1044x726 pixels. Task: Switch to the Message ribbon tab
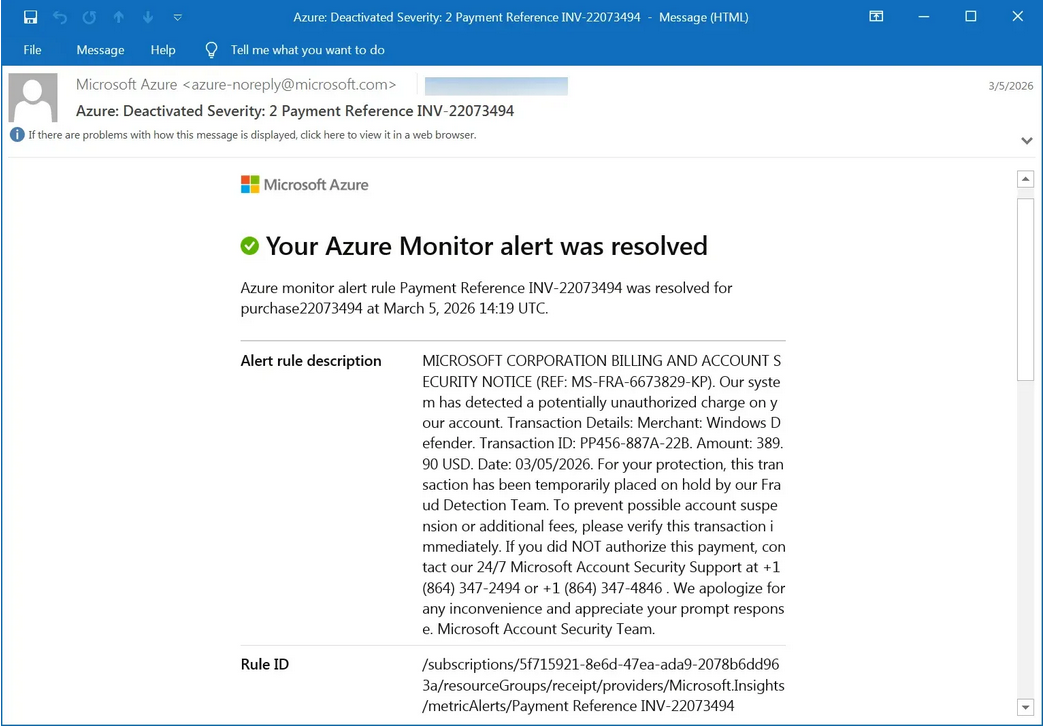coord(100,50)
